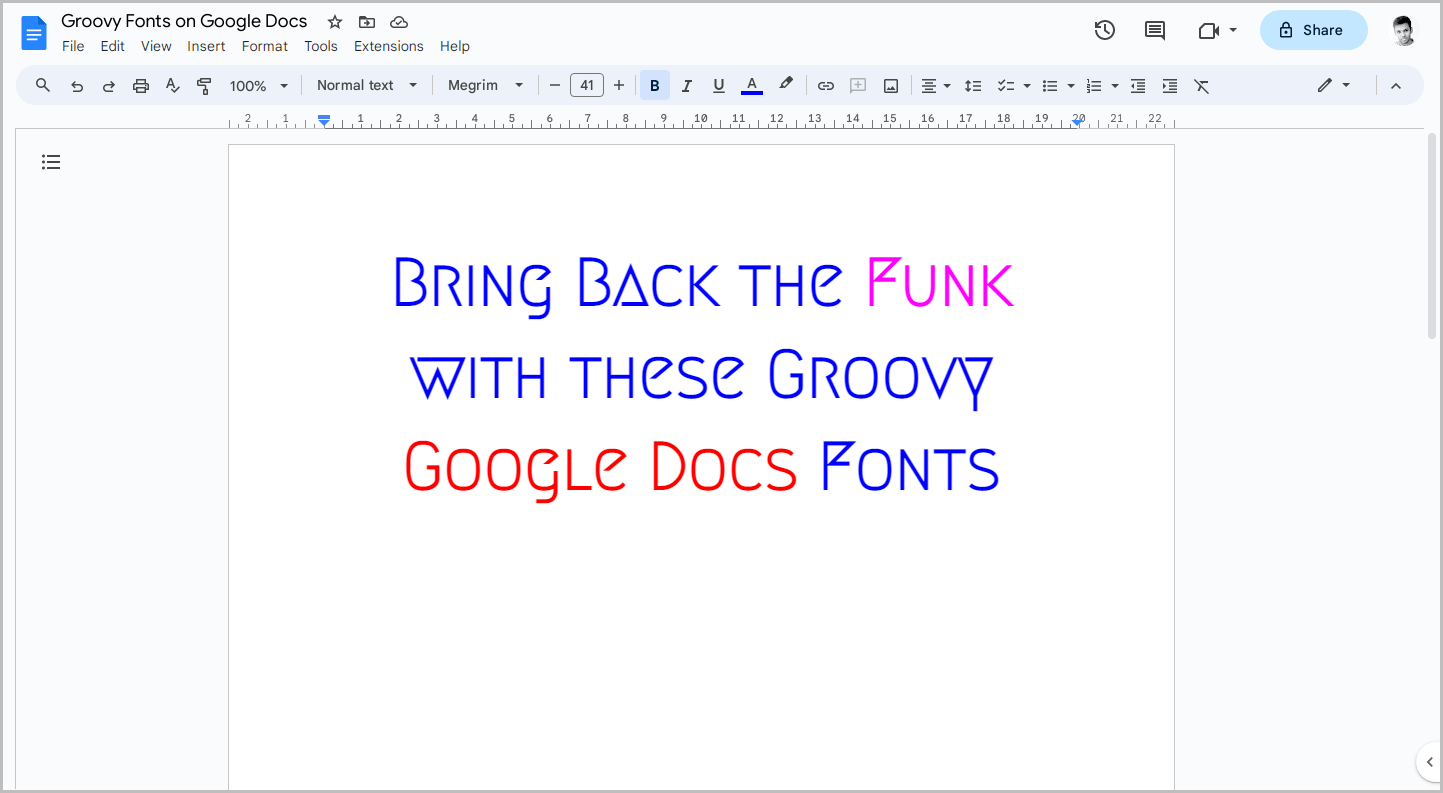1443x793 pixels.
Task: Click the Share button
Action: [1313, 30]
